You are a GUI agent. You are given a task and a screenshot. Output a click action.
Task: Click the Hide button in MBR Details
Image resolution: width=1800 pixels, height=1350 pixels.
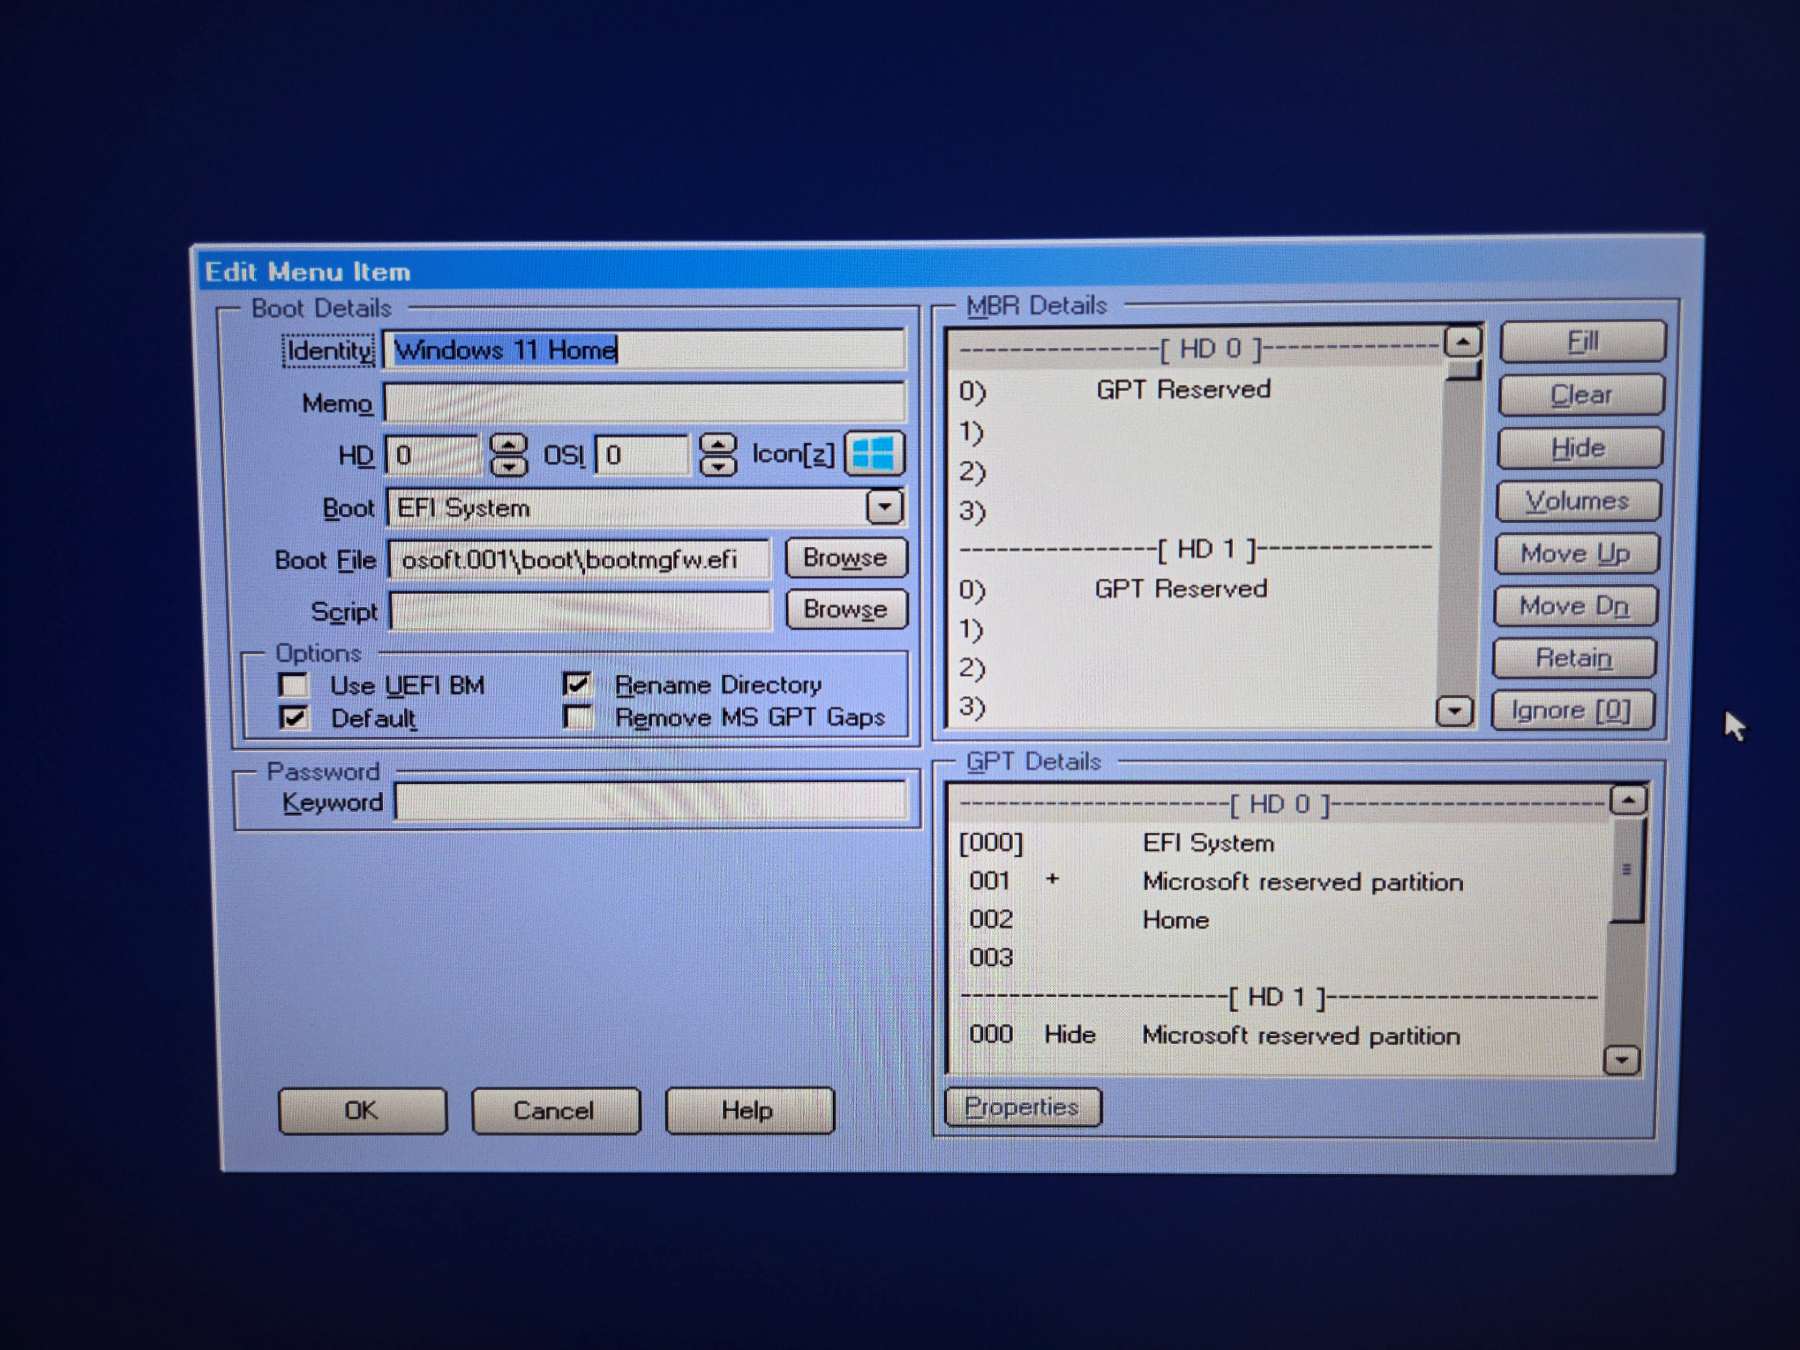(1580, 448)
